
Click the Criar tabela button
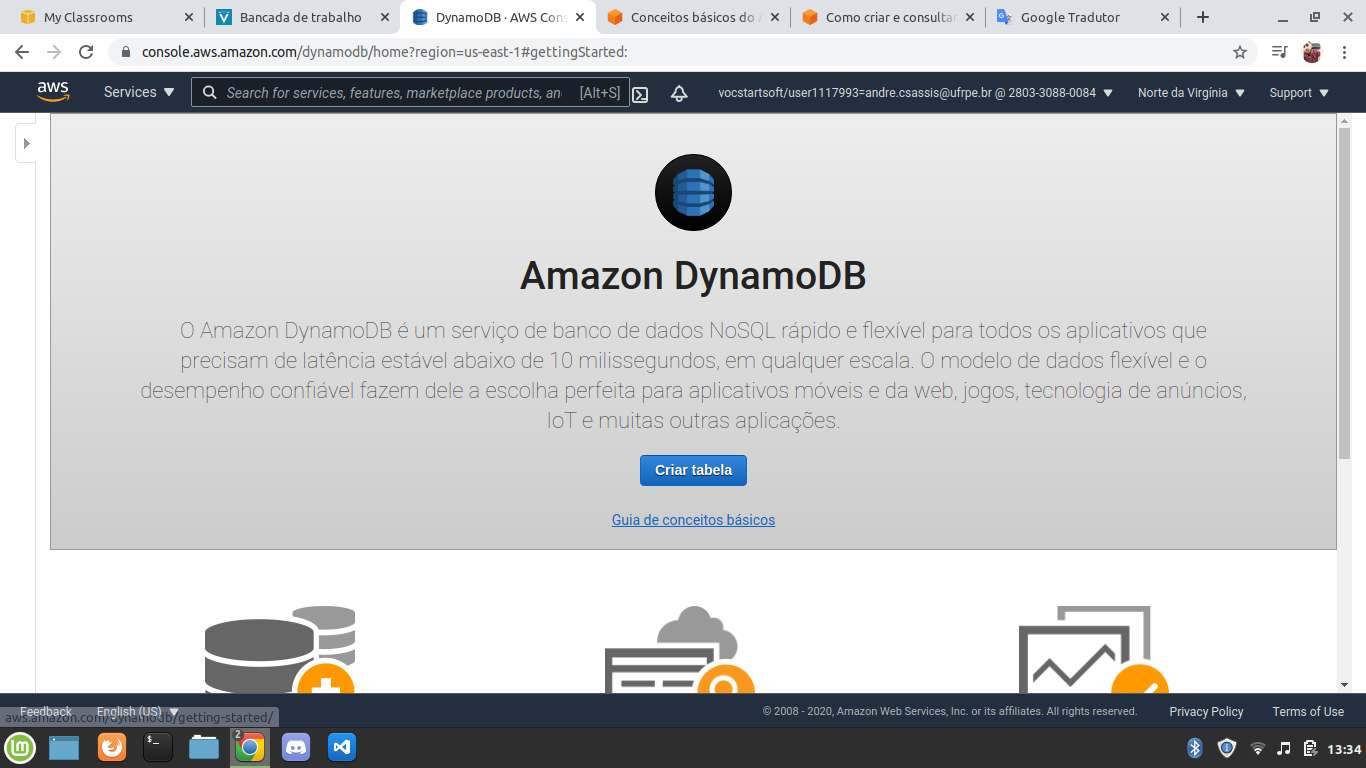tap(693, 470)
